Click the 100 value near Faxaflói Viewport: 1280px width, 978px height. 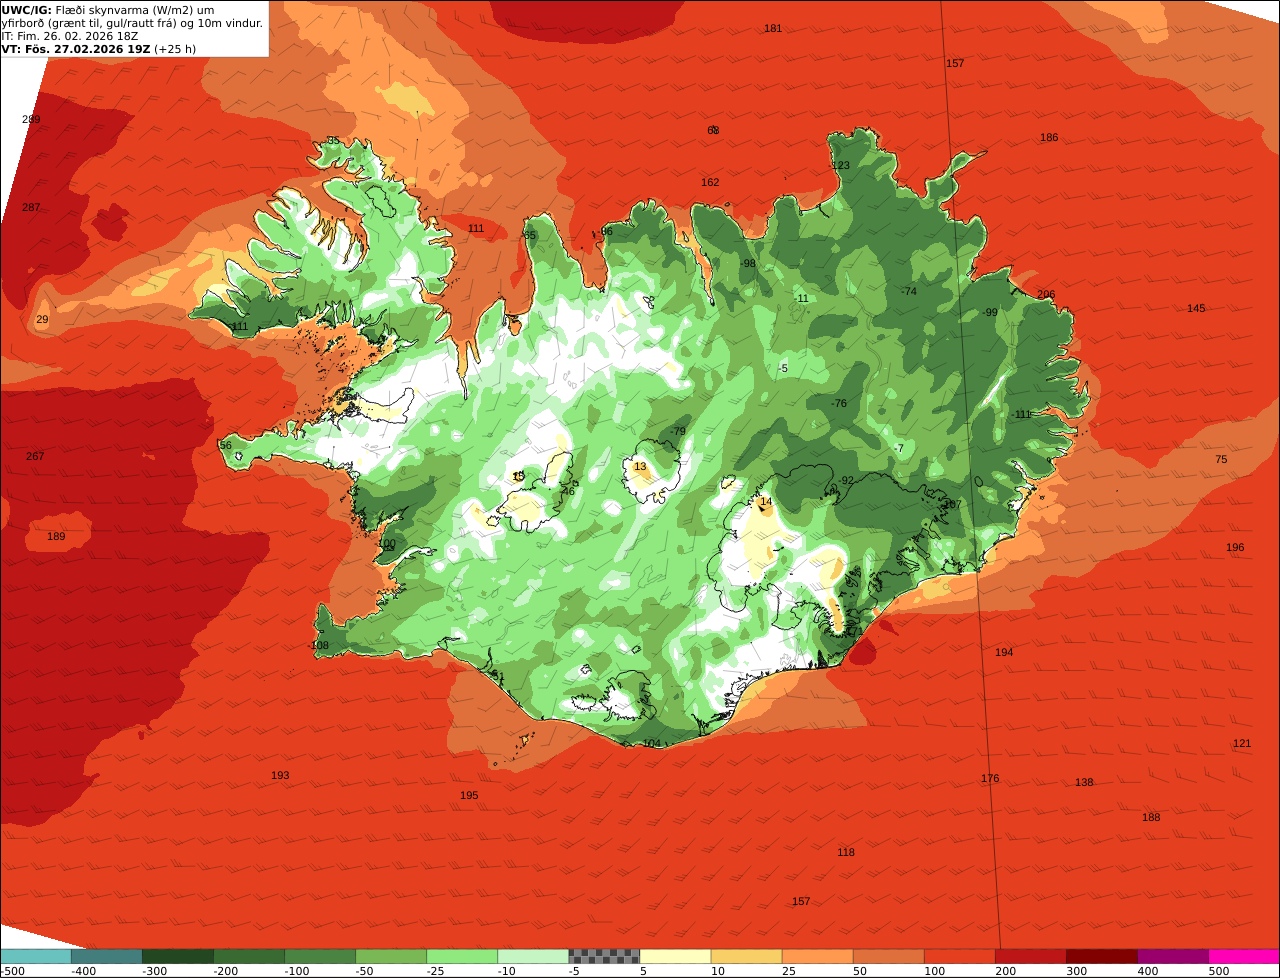[x=387, y=543]
